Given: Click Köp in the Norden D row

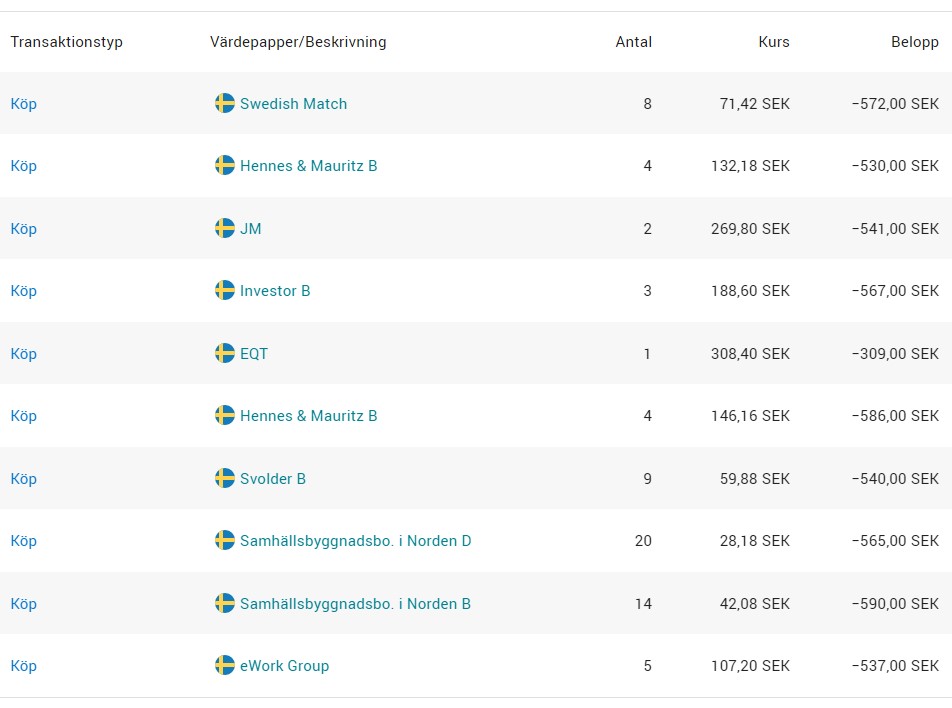Looking at the screenshot, I should [x=24, y=541].
